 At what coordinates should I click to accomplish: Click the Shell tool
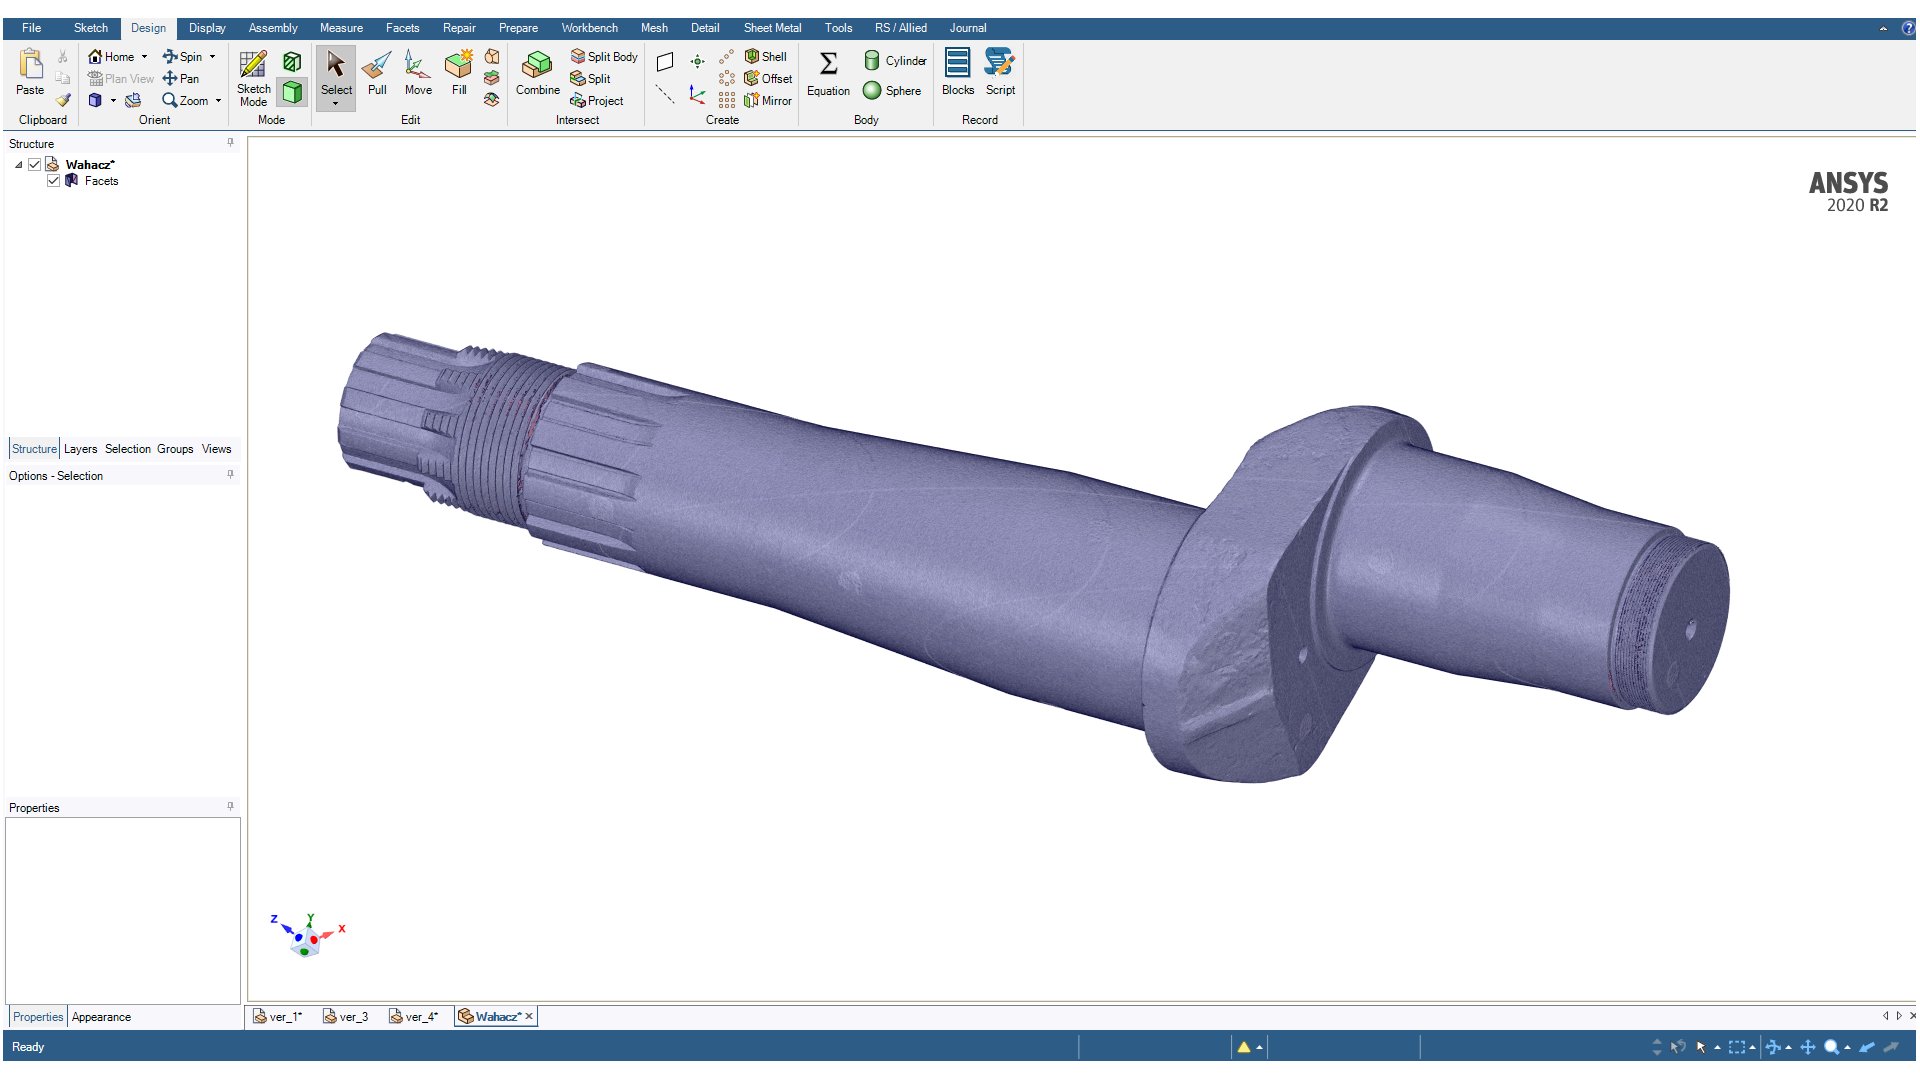click(766, 57)
